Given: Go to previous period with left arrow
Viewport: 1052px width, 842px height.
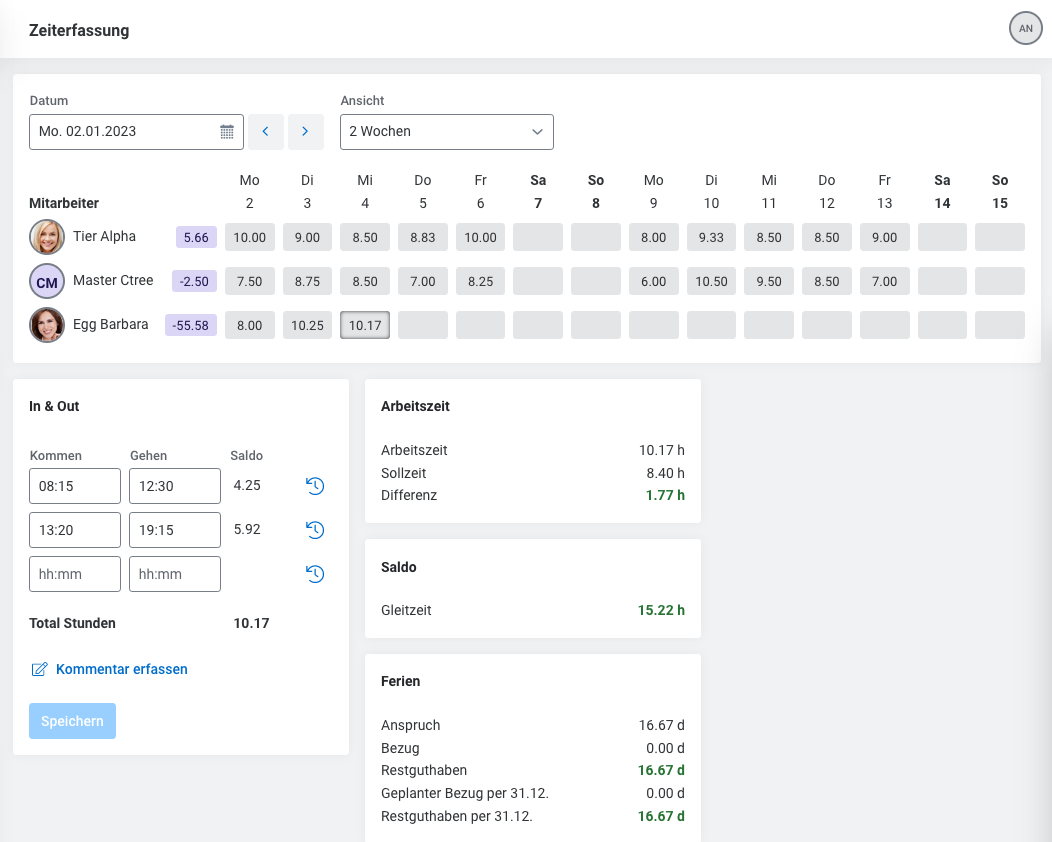Looking at the screenshot, I should coord(266,132).
